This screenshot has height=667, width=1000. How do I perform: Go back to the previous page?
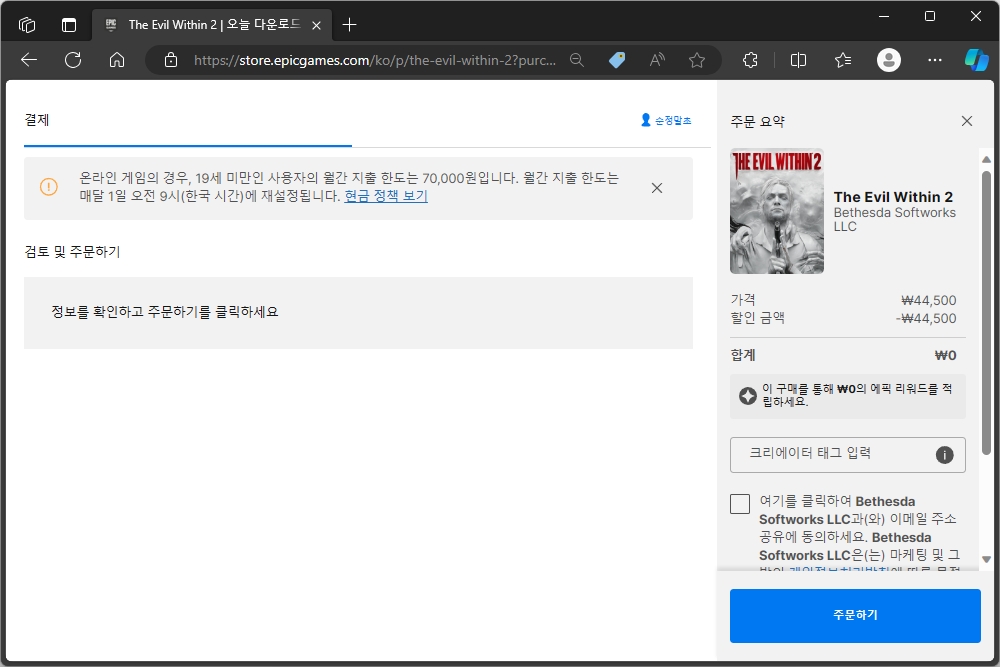coord(29,61)
